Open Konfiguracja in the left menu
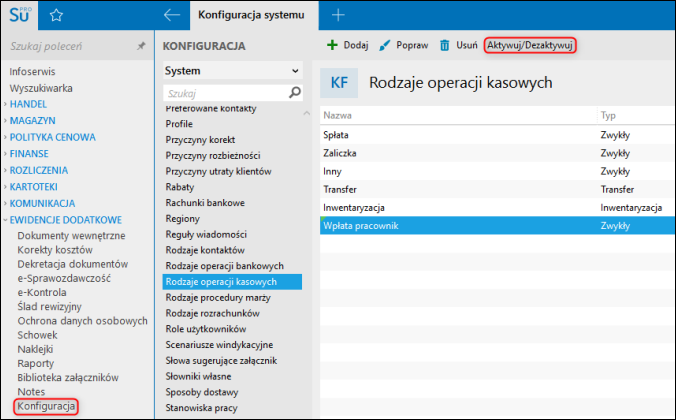The image size is (676, 420). pos(46,406)
